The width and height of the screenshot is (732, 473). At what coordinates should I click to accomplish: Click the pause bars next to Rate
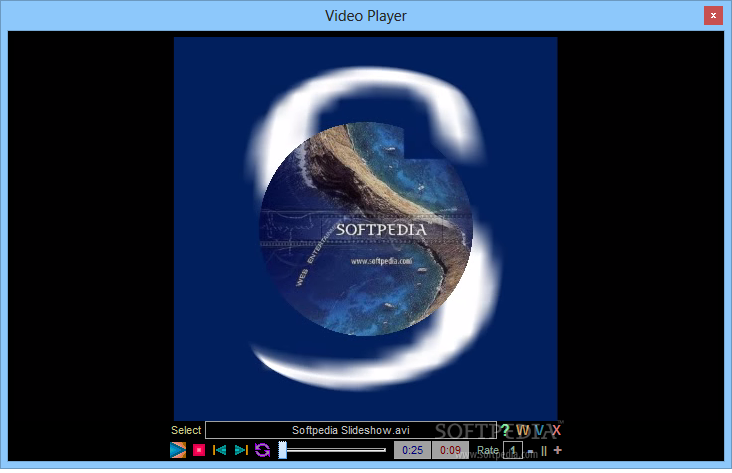tap(544, 451)
